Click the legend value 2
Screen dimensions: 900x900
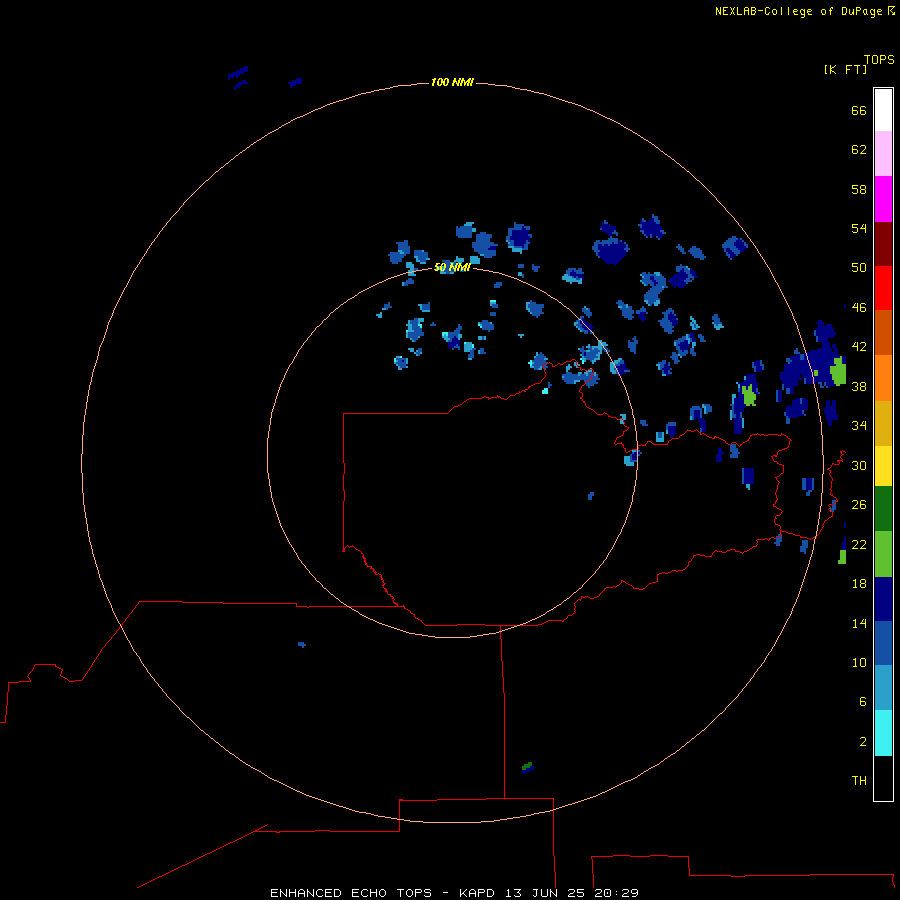tap(862, 742)
